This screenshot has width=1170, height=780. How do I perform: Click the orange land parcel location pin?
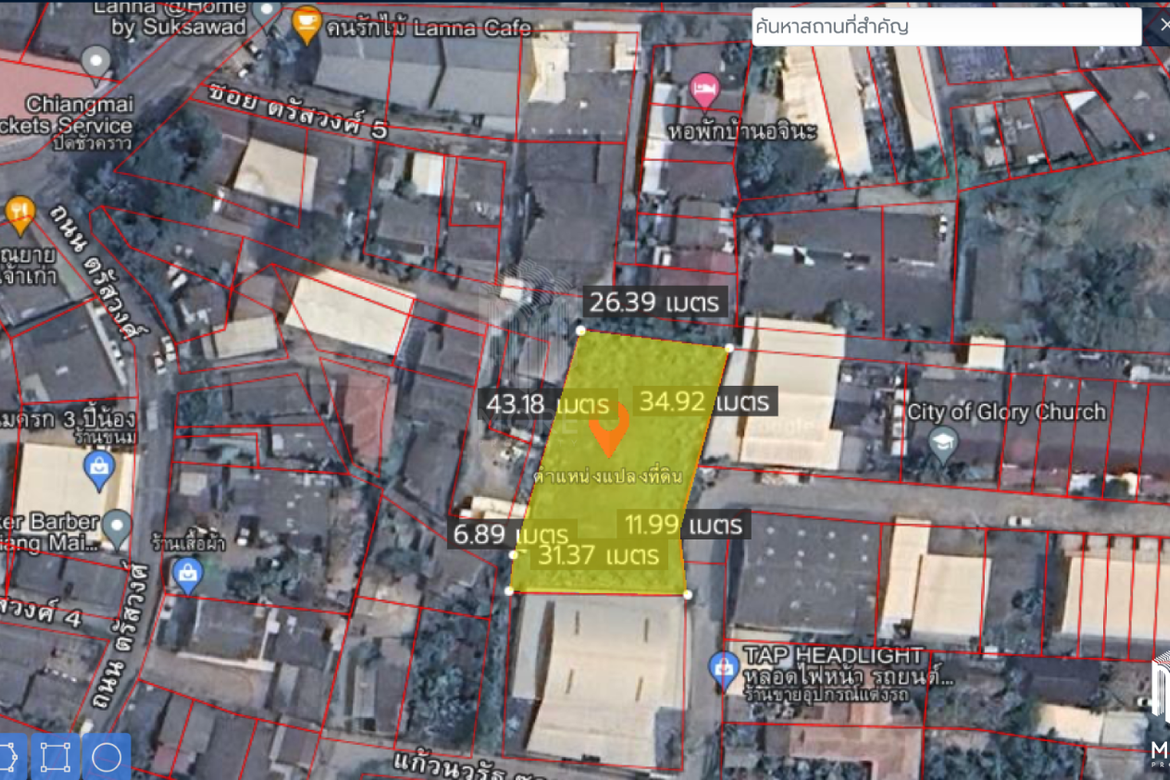tap(608, 430)
